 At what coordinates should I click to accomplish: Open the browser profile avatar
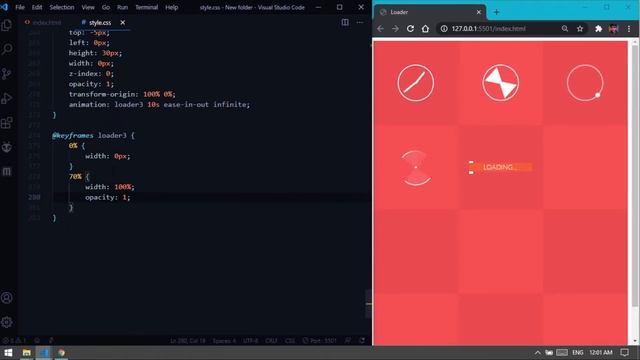pyautogui.click(x=613, y=29)
